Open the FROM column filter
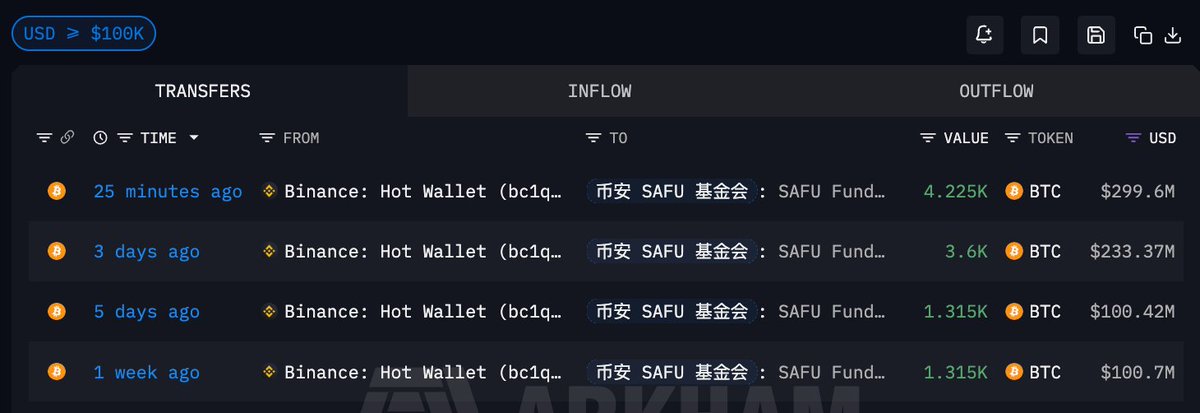 point(267,138)
